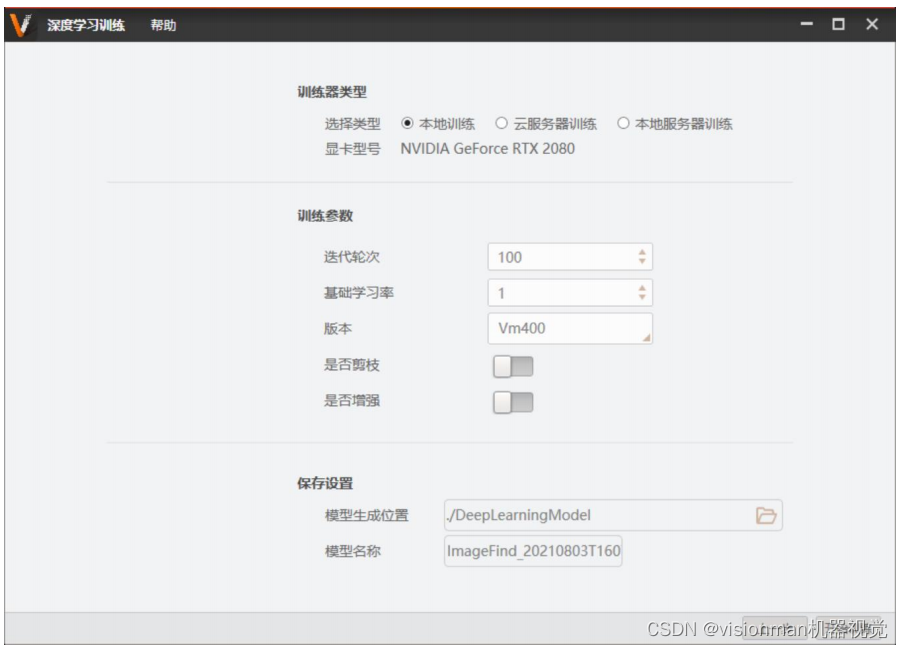The width and height of the screenshot is (903, 648).
Task: Open folder browser for 模型生成位置
Action: 765,516
